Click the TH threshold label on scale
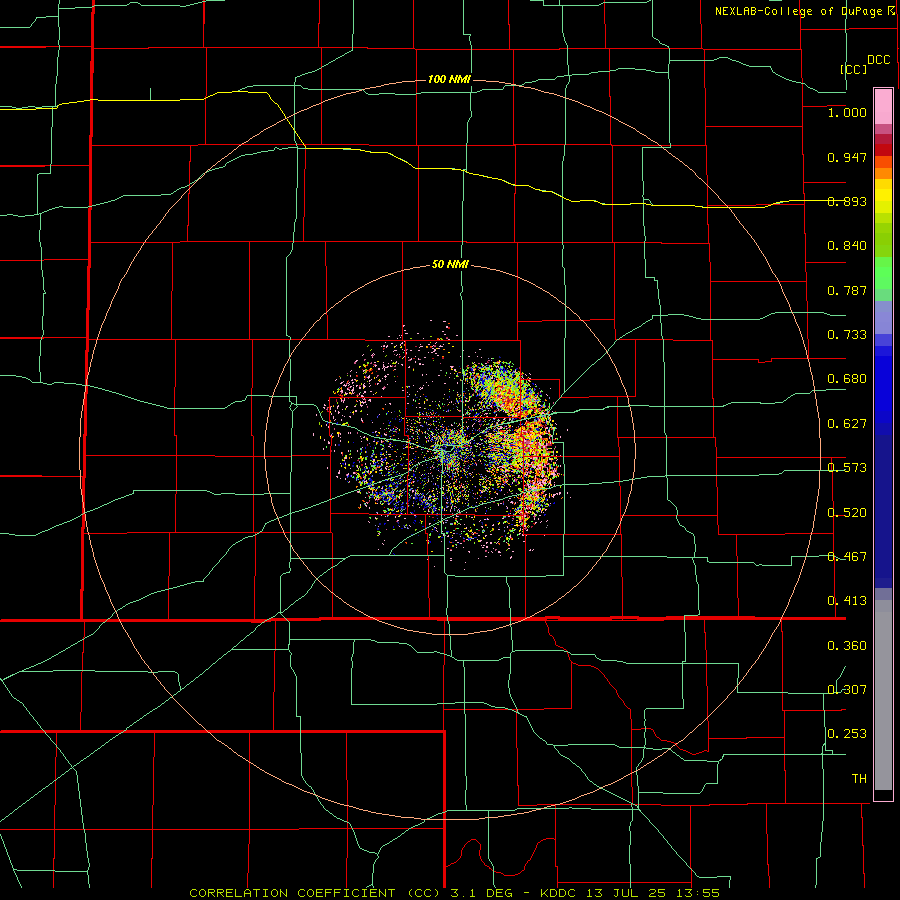900x900 pixels. click(x=859, y=779)
